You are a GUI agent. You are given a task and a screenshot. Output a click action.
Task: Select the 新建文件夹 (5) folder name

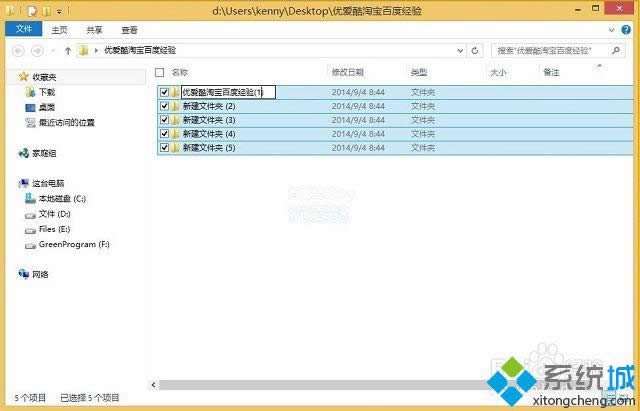pyautogui.click(x=209, y=148)
